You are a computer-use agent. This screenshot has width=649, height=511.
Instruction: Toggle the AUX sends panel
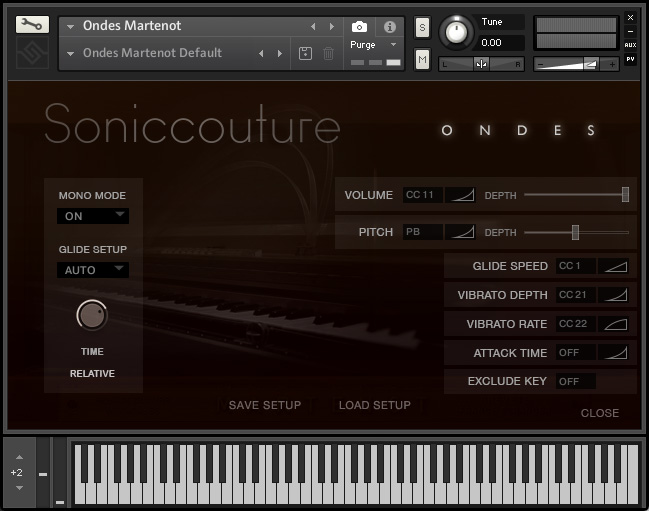(x=630, y=45)
